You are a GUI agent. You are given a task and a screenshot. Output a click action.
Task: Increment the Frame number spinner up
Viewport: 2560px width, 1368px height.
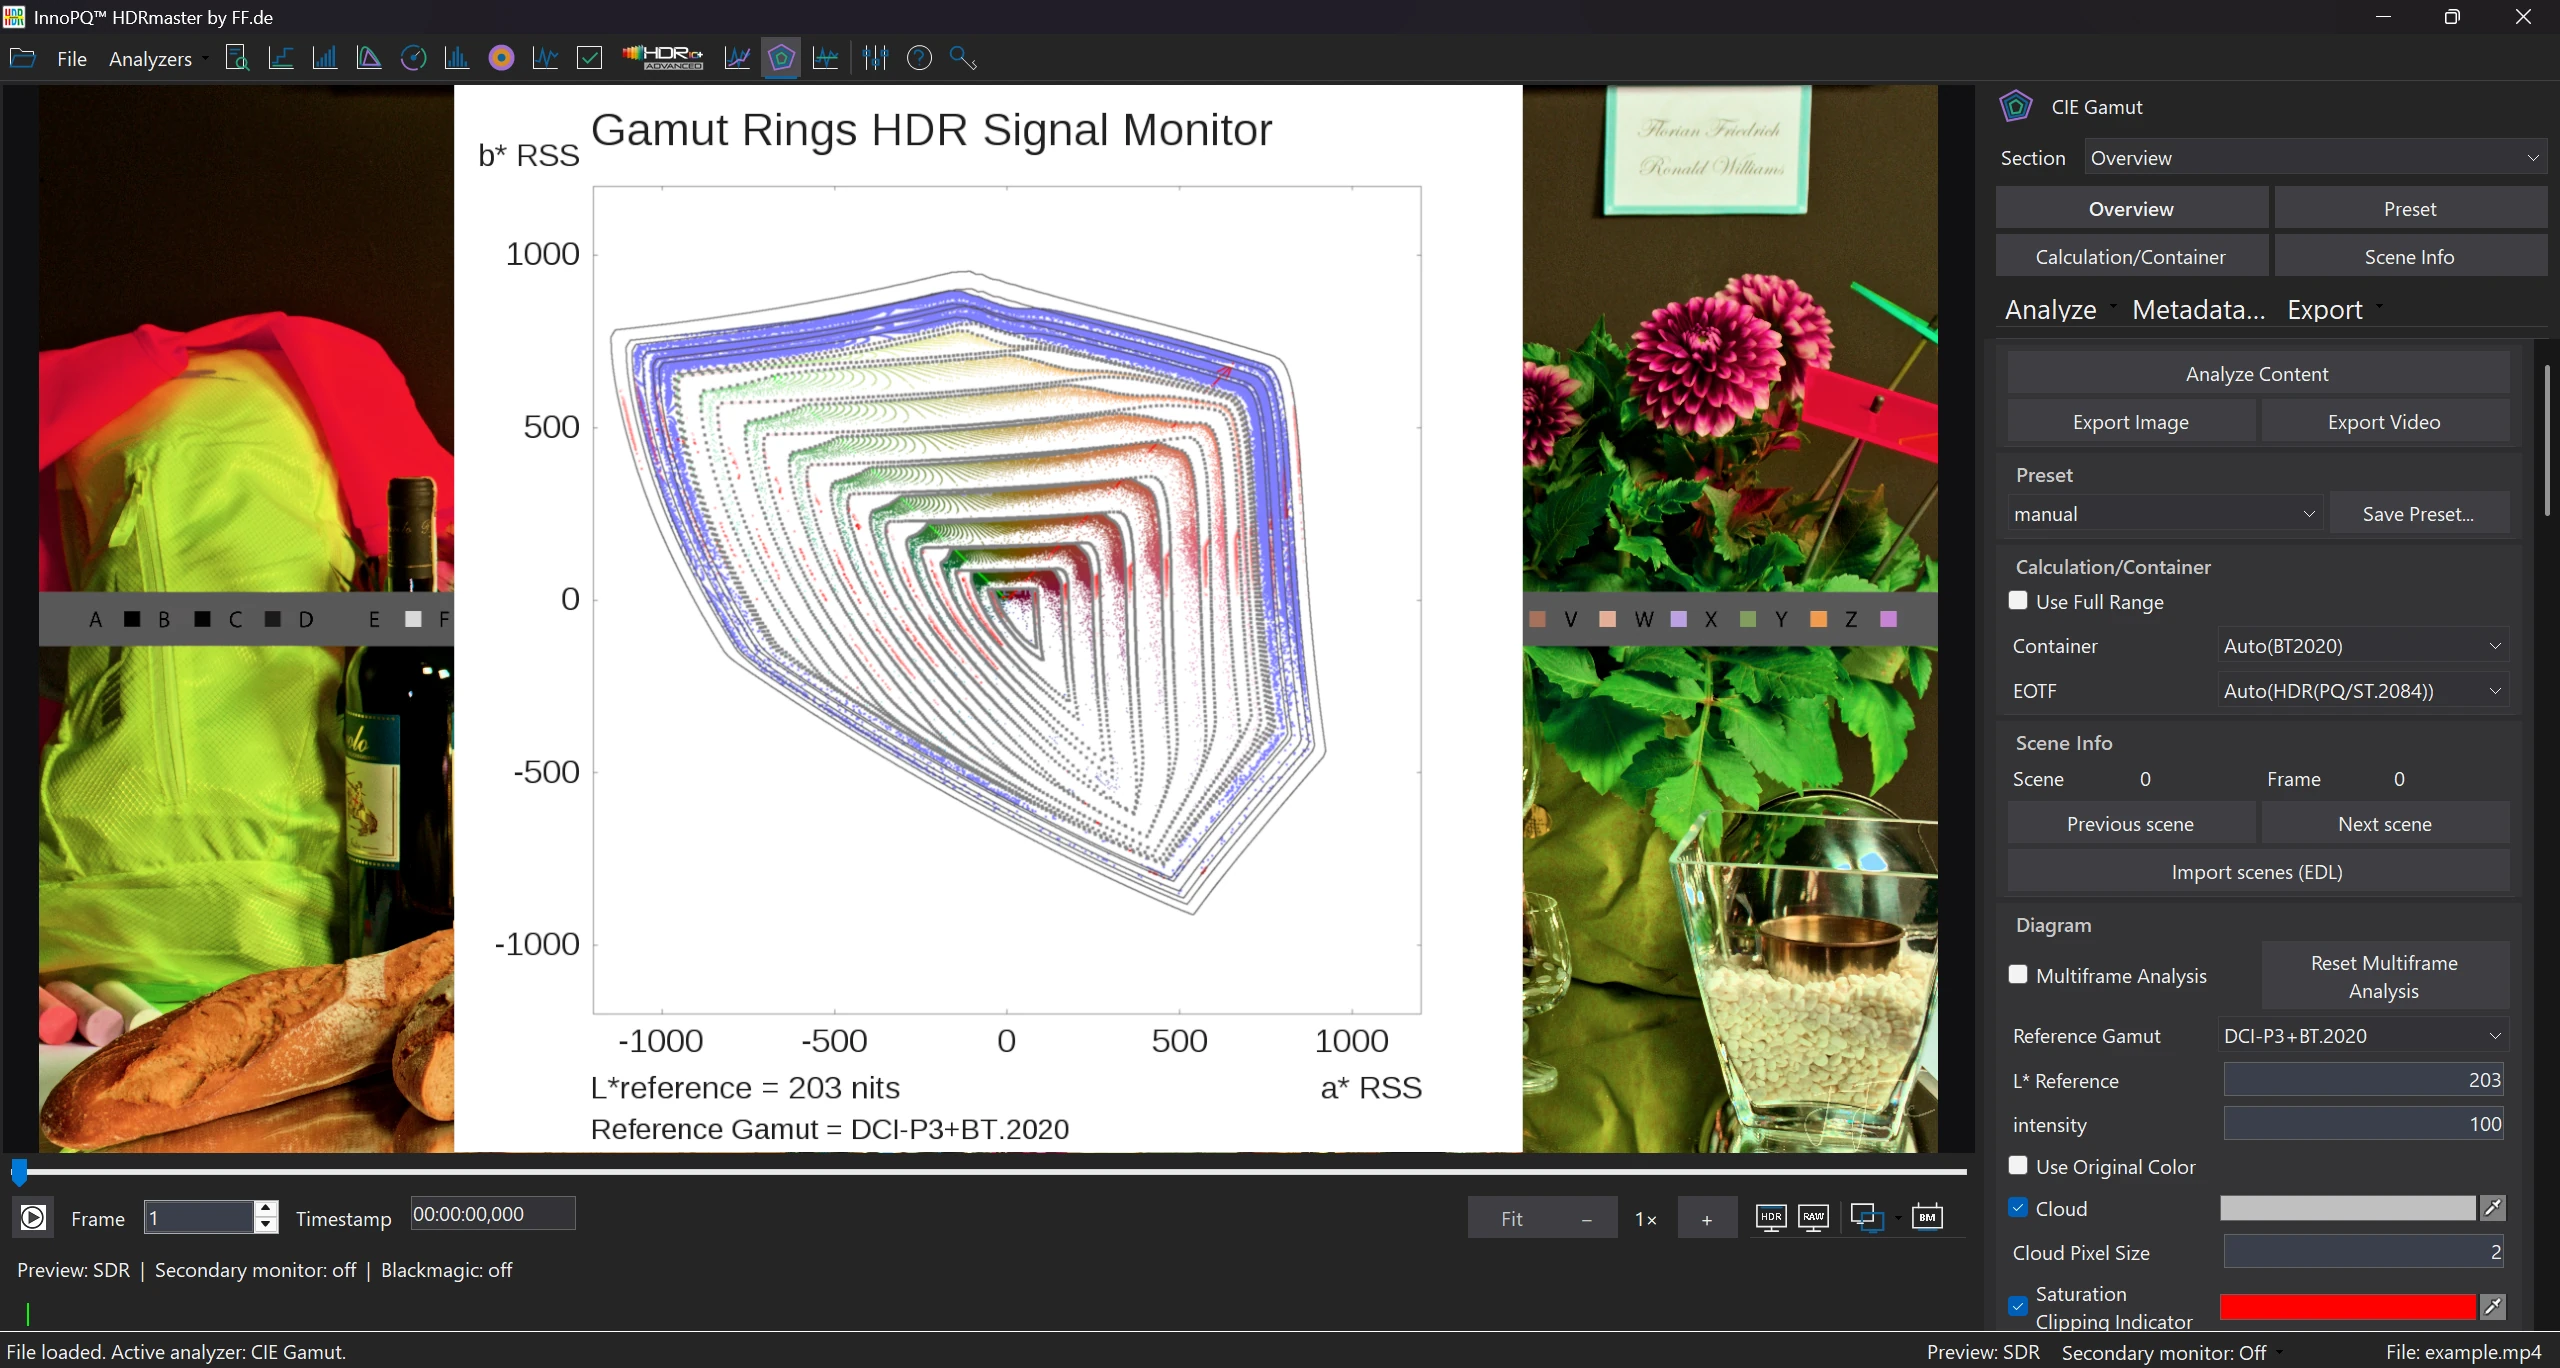click(266, 1208)
